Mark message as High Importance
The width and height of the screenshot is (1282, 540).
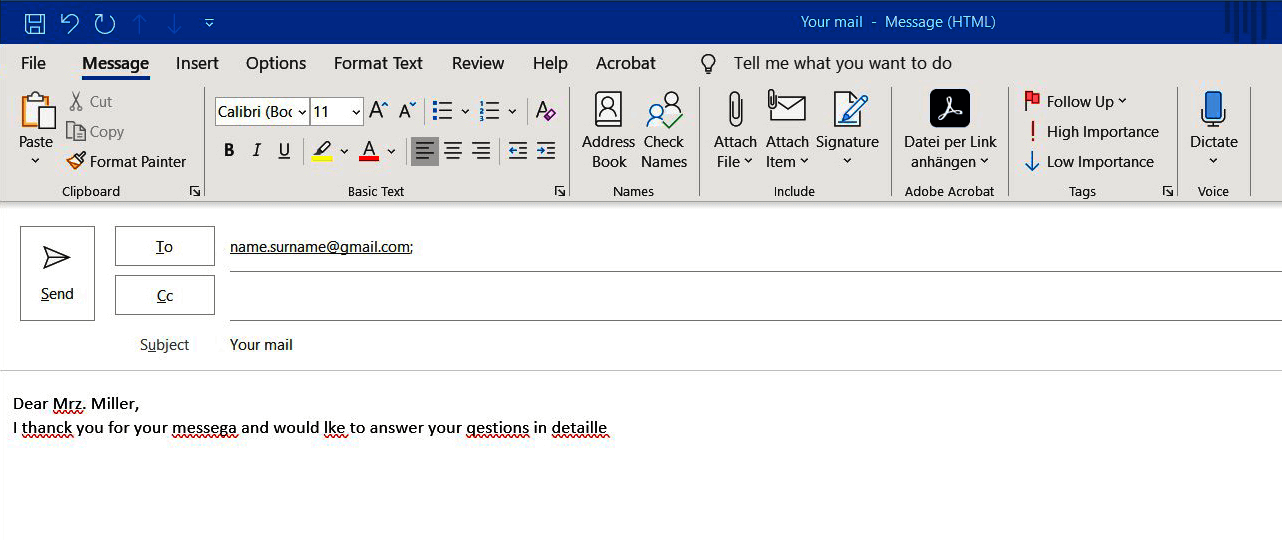[1092, 131]
